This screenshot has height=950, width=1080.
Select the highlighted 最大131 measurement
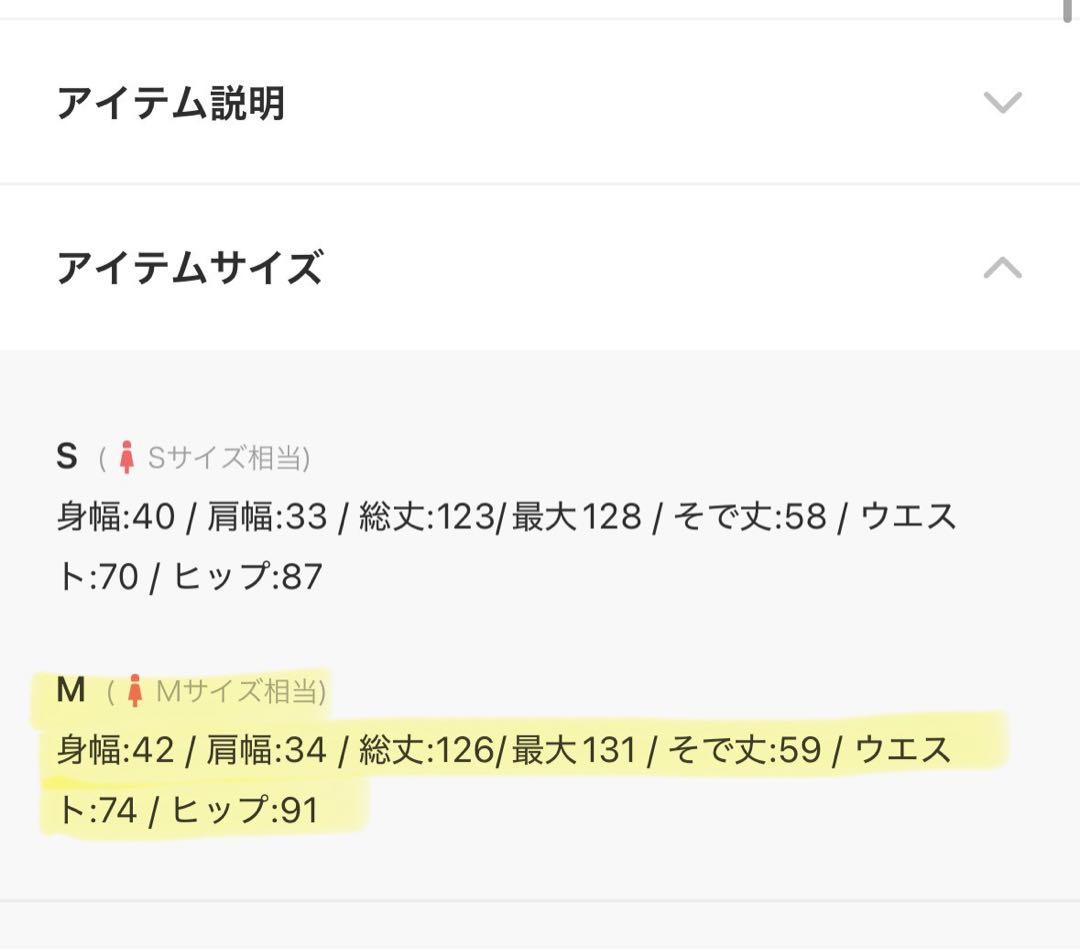(574, 750)
